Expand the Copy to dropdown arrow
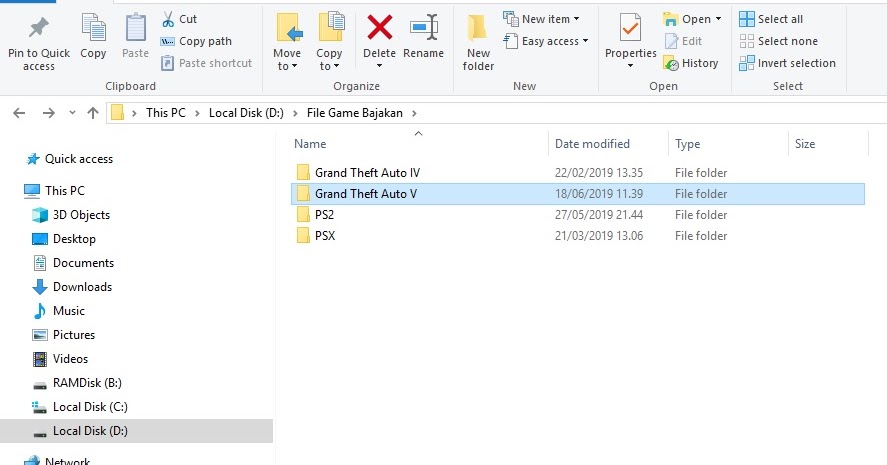The height and width of the screenshot is (465, 887). [337, 67]
